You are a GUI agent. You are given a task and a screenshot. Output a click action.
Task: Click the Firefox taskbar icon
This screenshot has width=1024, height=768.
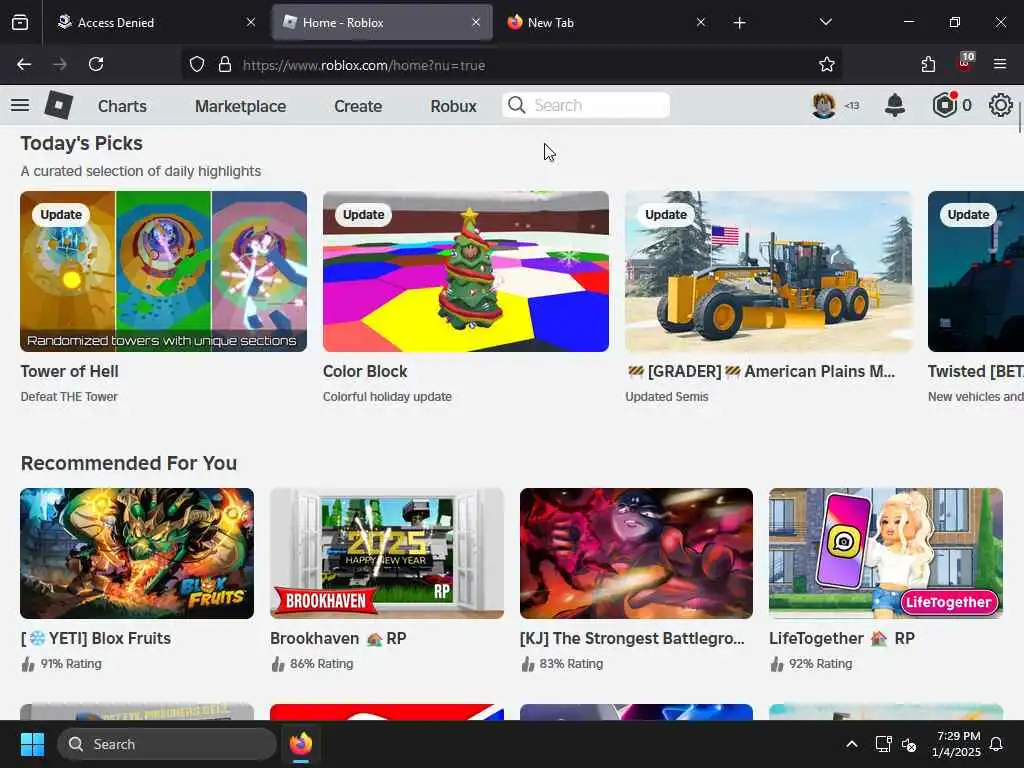point(300,744)
